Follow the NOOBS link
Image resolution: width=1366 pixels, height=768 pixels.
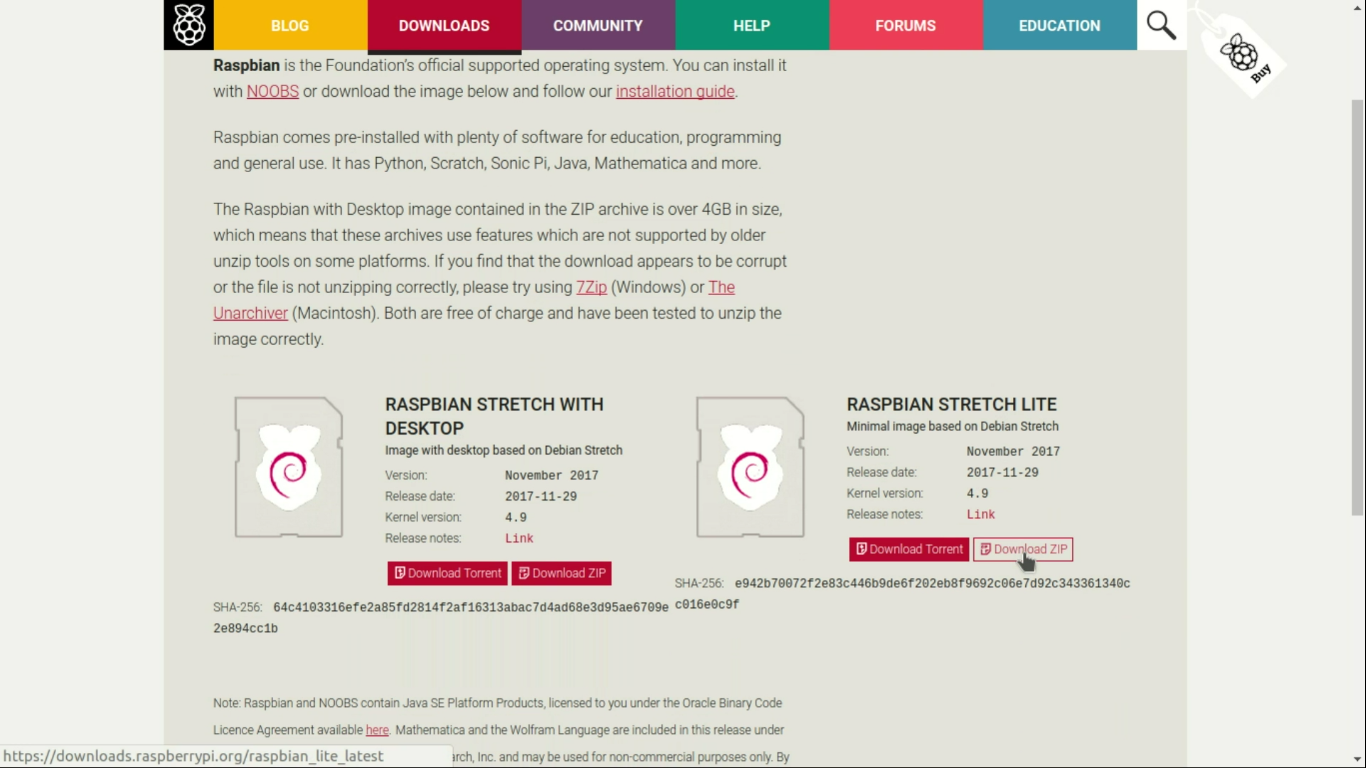[273, 91]
